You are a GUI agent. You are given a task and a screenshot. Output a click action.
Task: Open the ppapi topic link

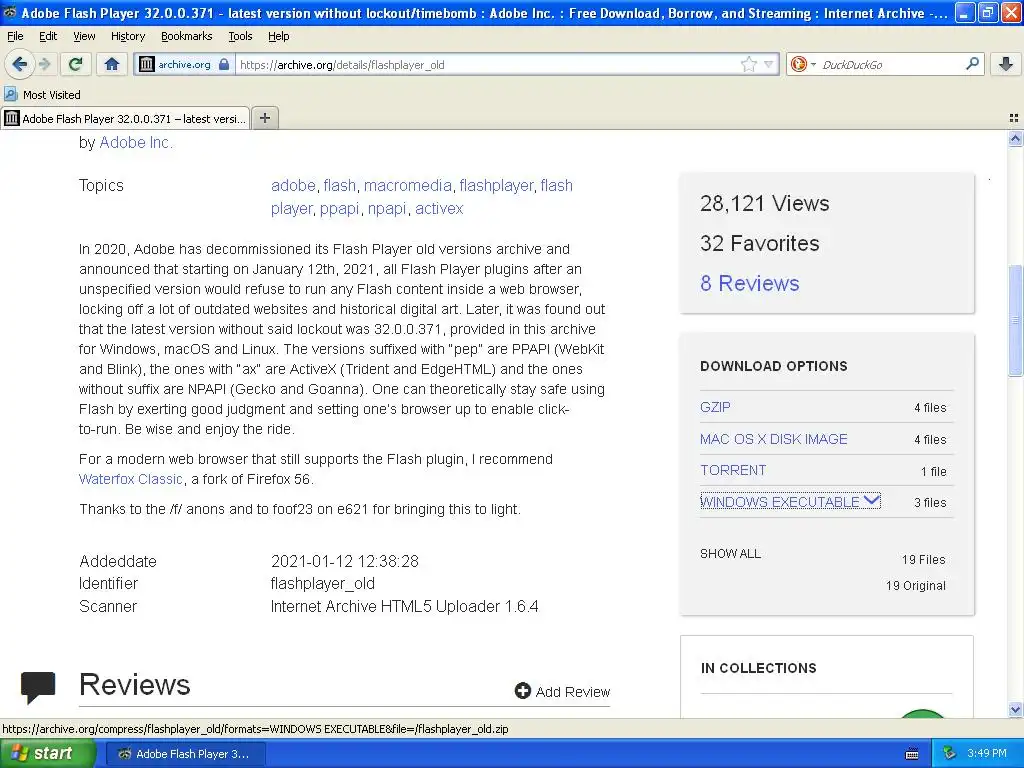click(x=340, y=208)
